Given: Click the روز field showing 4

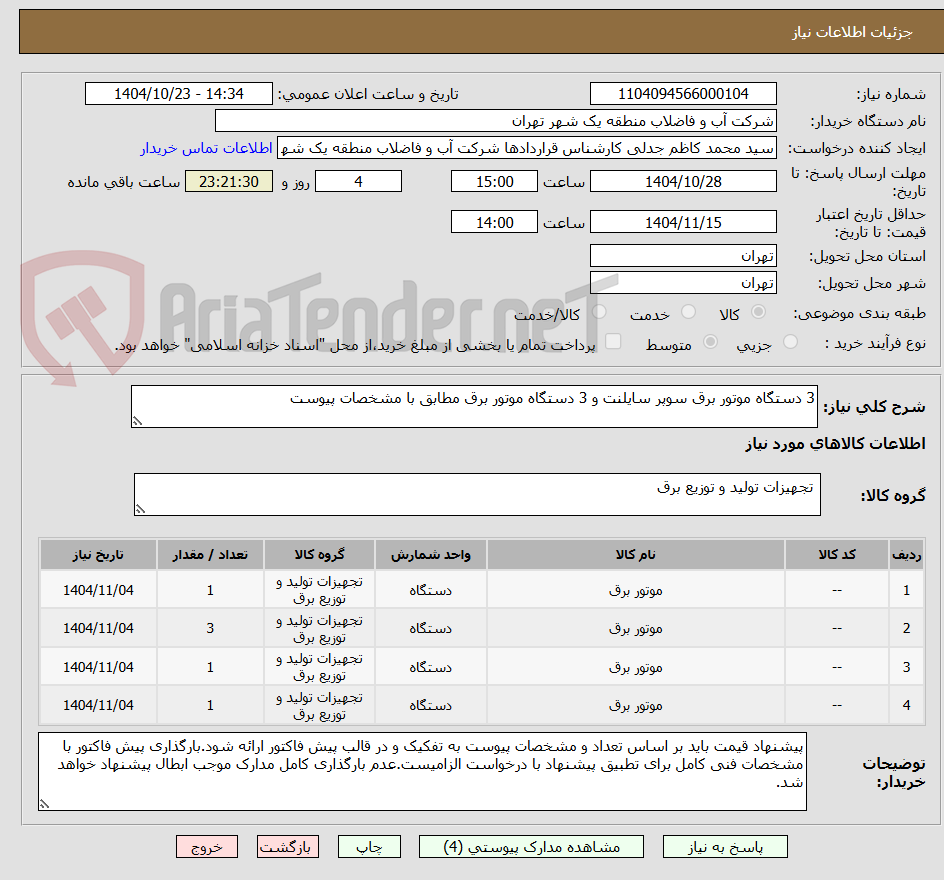Looking at the screenshot, I should (358, 181).
